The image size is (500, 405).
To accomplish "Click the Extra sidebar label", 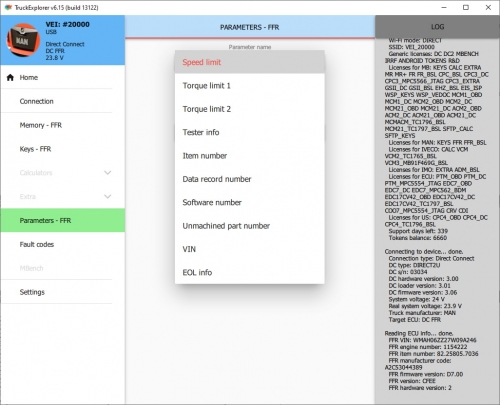I will click(x=28, y=197).
